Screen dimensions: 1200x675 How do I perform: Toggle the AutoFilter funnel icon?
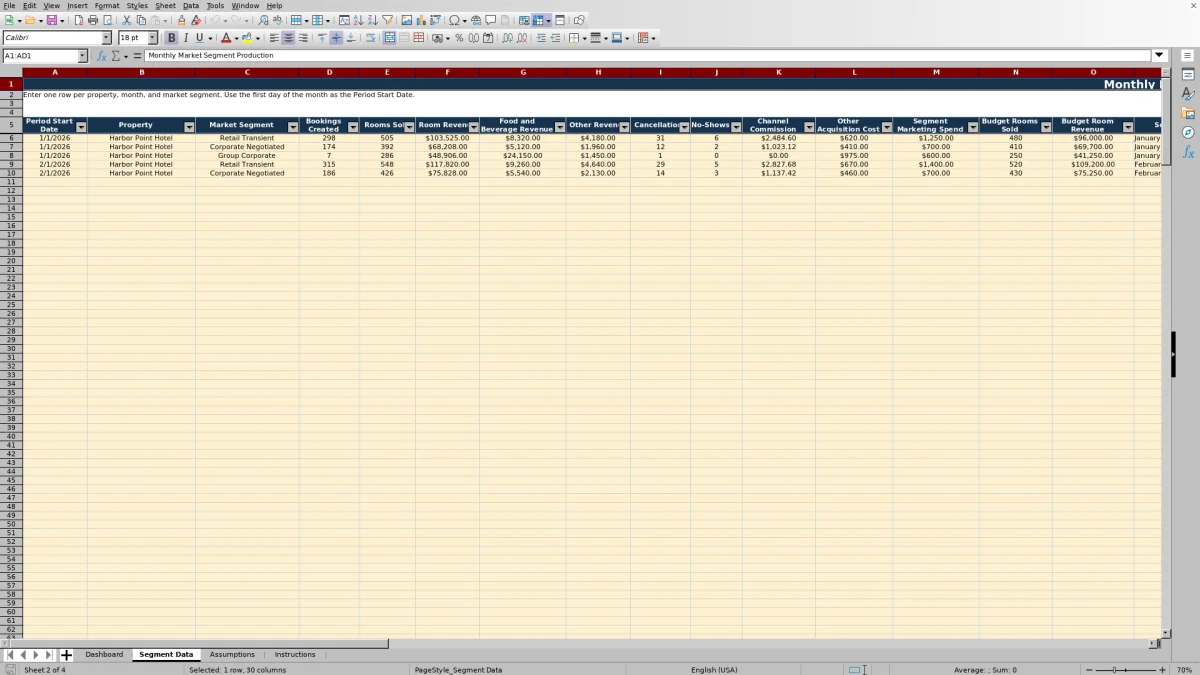coord(387,20)
